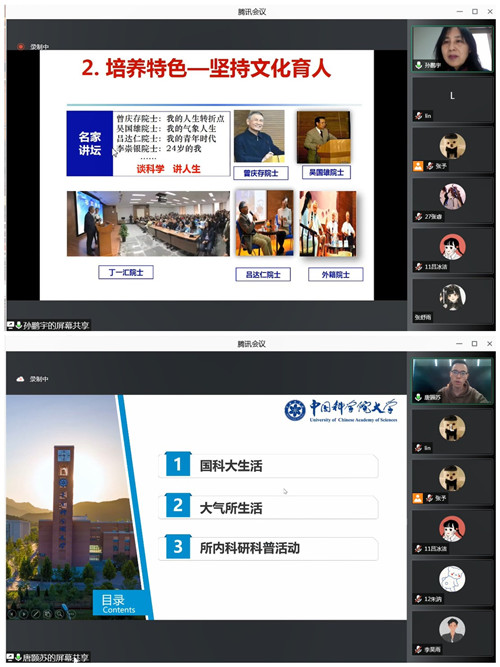This screenshot has width=500, height=667.
Task: Click the 所内科研科普活动 entry
Action: point(269,548)
